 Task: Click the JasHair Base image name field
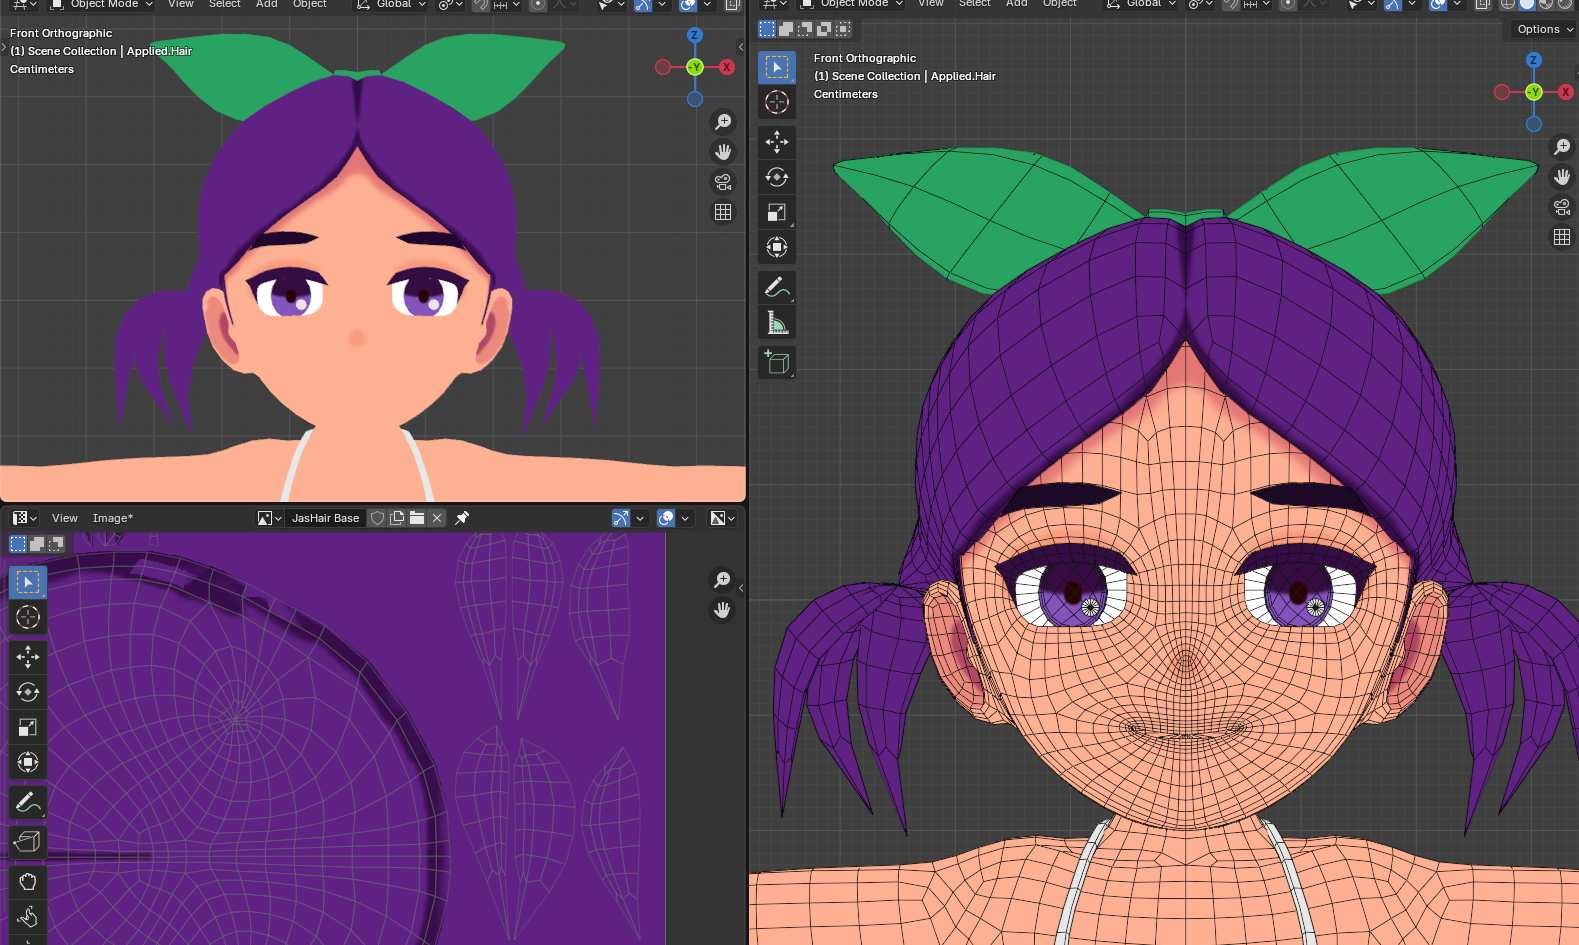[325, 518]
